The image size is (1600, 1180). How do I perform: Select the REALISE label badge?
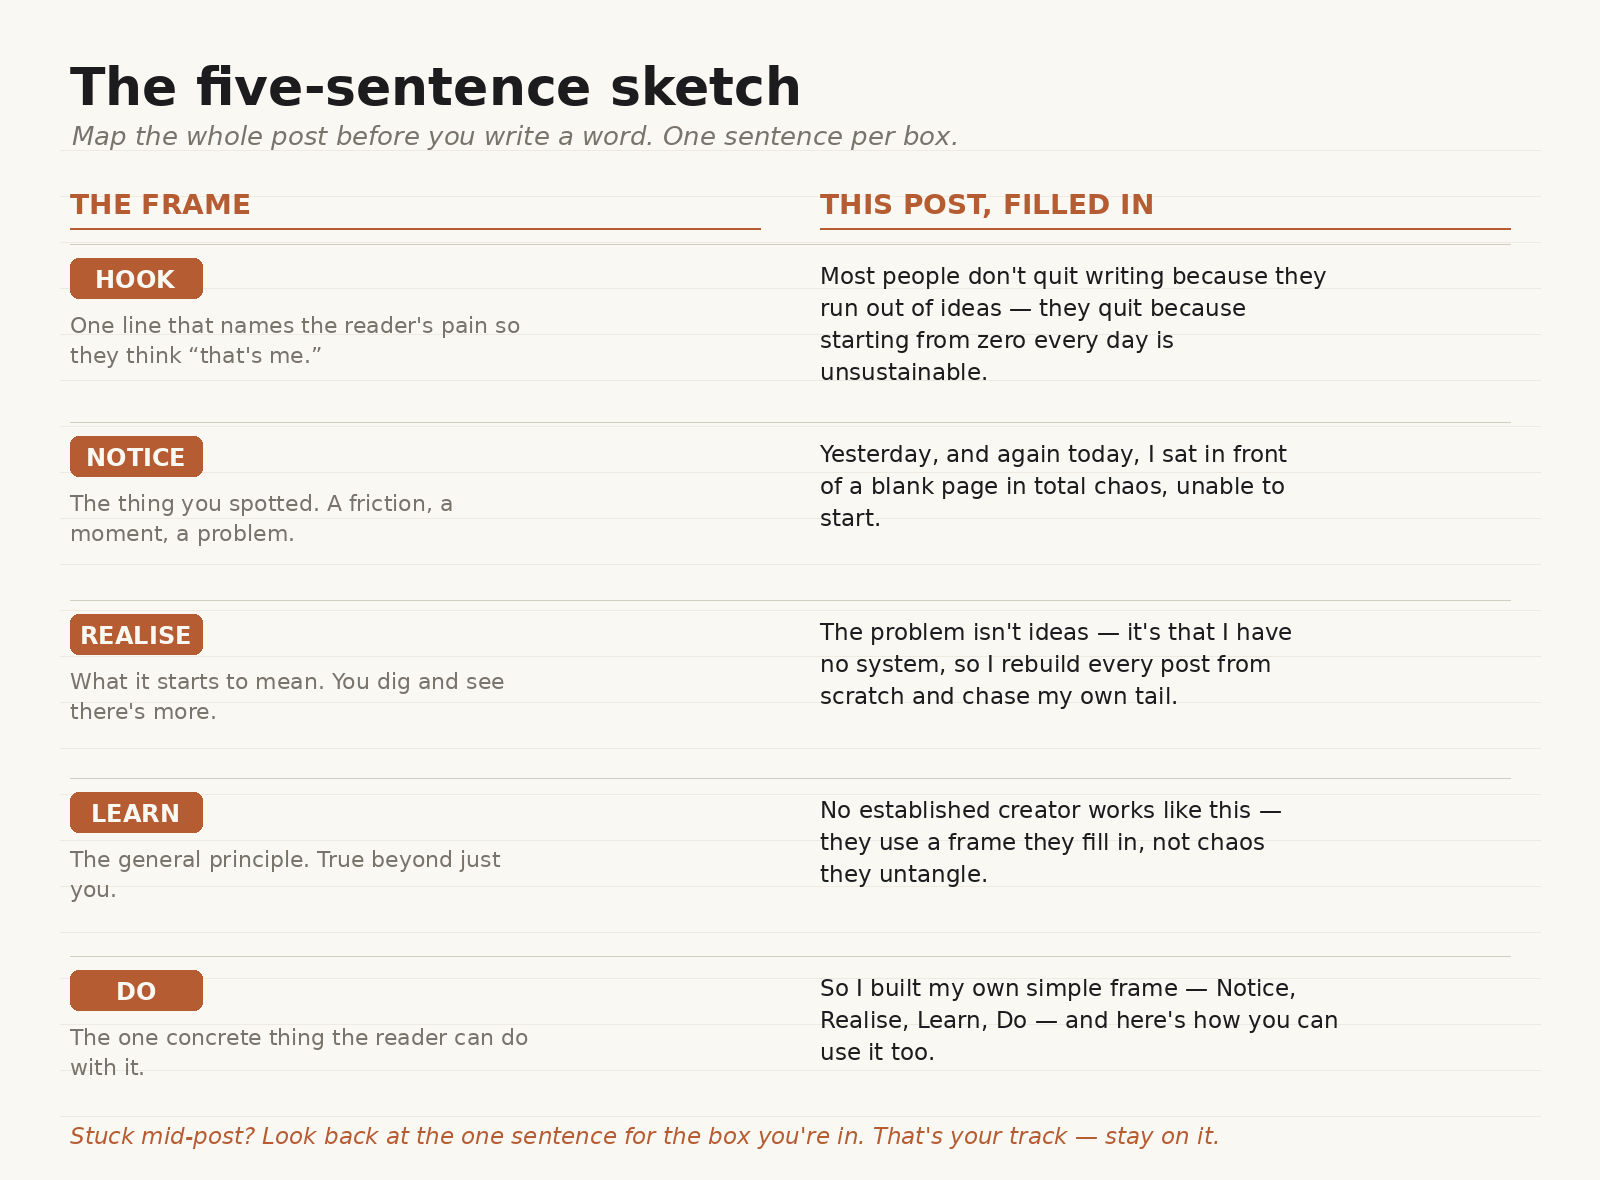click(136, 635)
